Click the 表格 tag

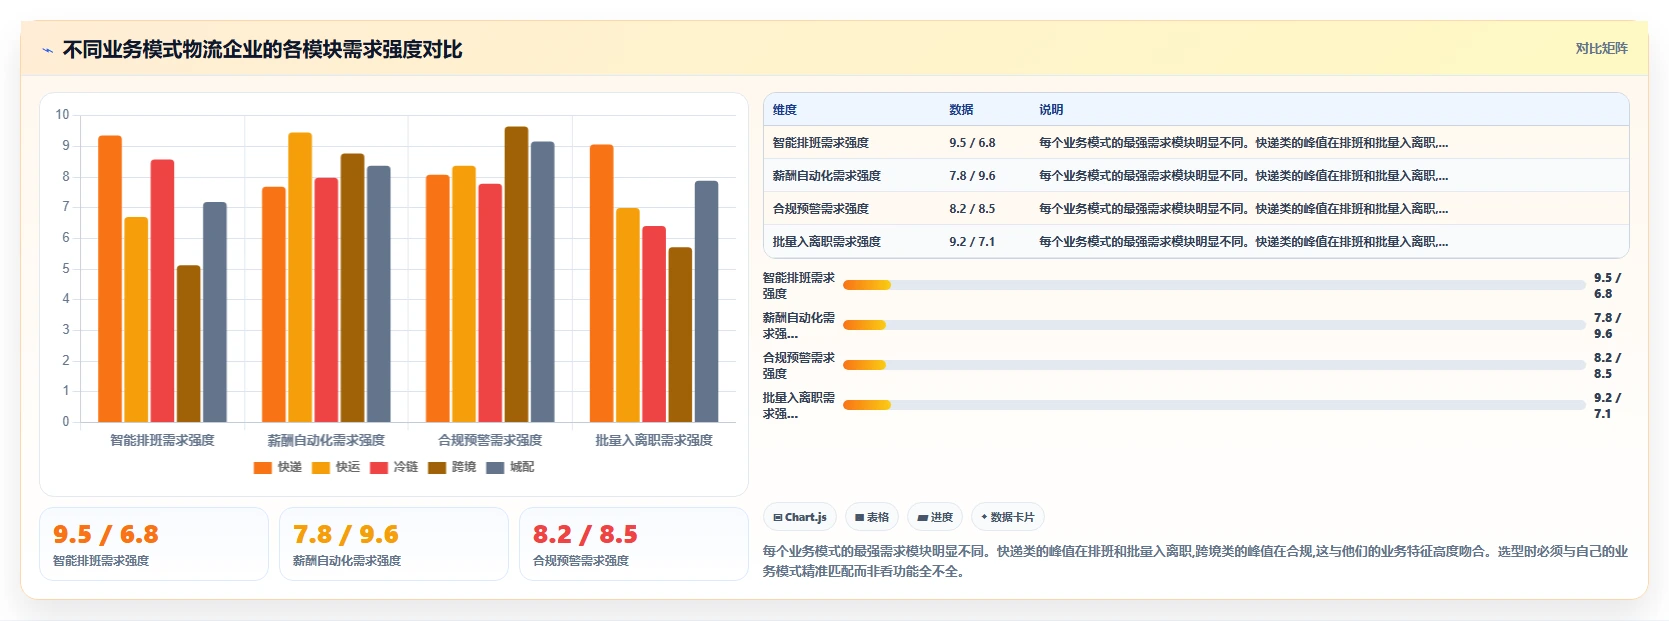(872, 517)
